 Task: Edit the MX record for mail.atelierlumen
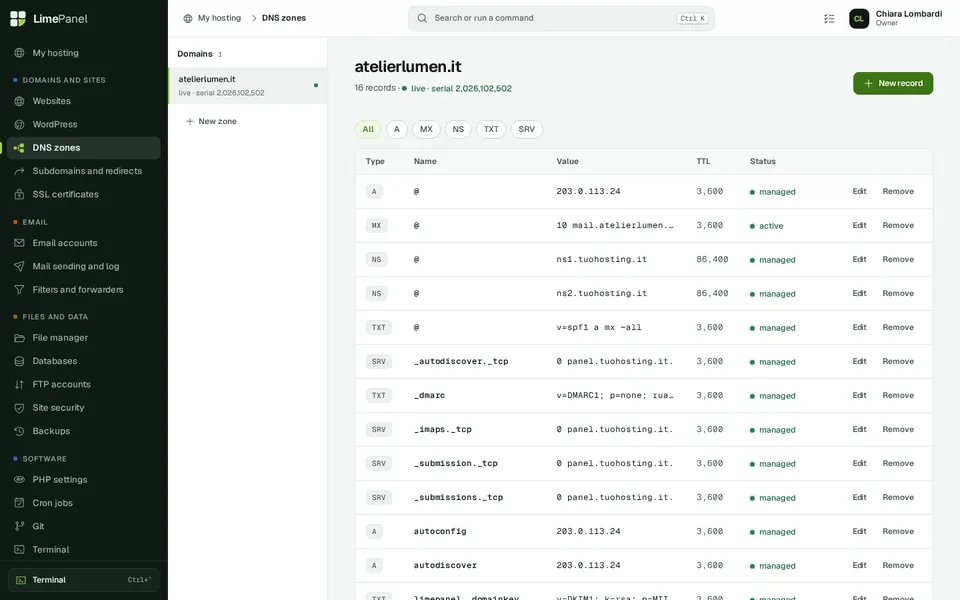pyautogui.click(x=859, y=225)
